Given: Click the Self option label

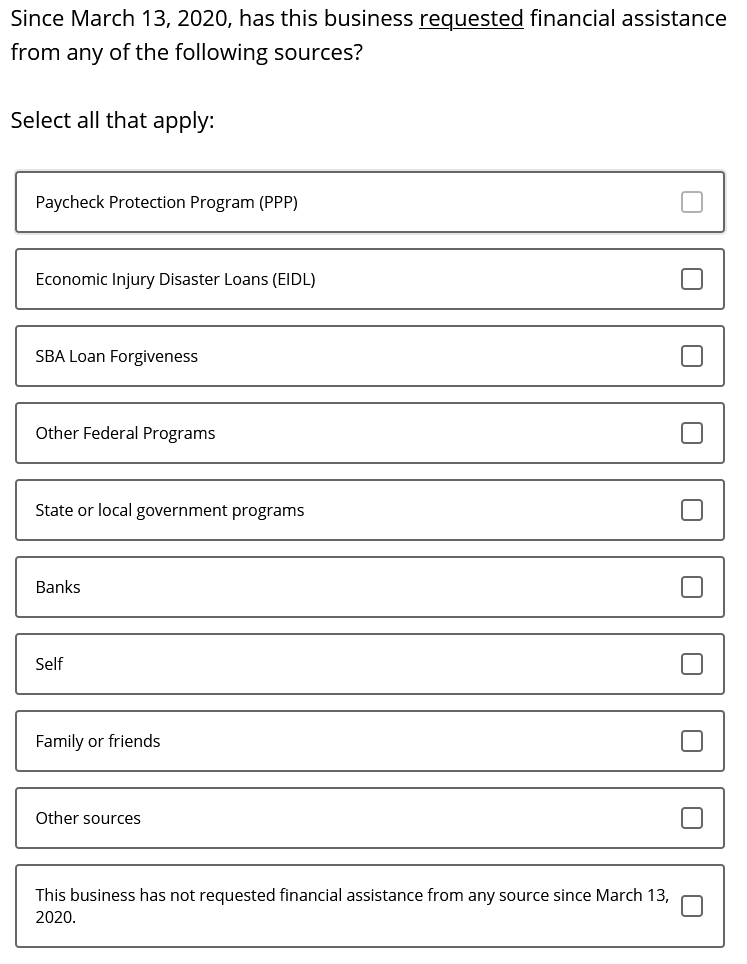Looking at the screenshot, I should tap(49, 664).
